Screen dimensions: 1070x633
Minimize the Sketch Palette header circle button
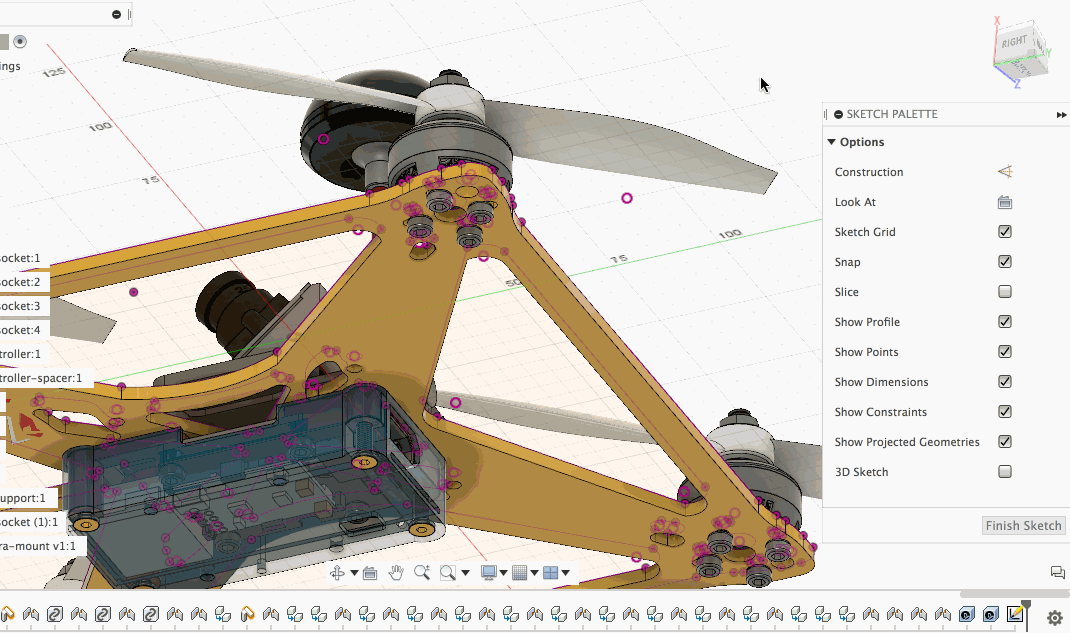(838, 115)
